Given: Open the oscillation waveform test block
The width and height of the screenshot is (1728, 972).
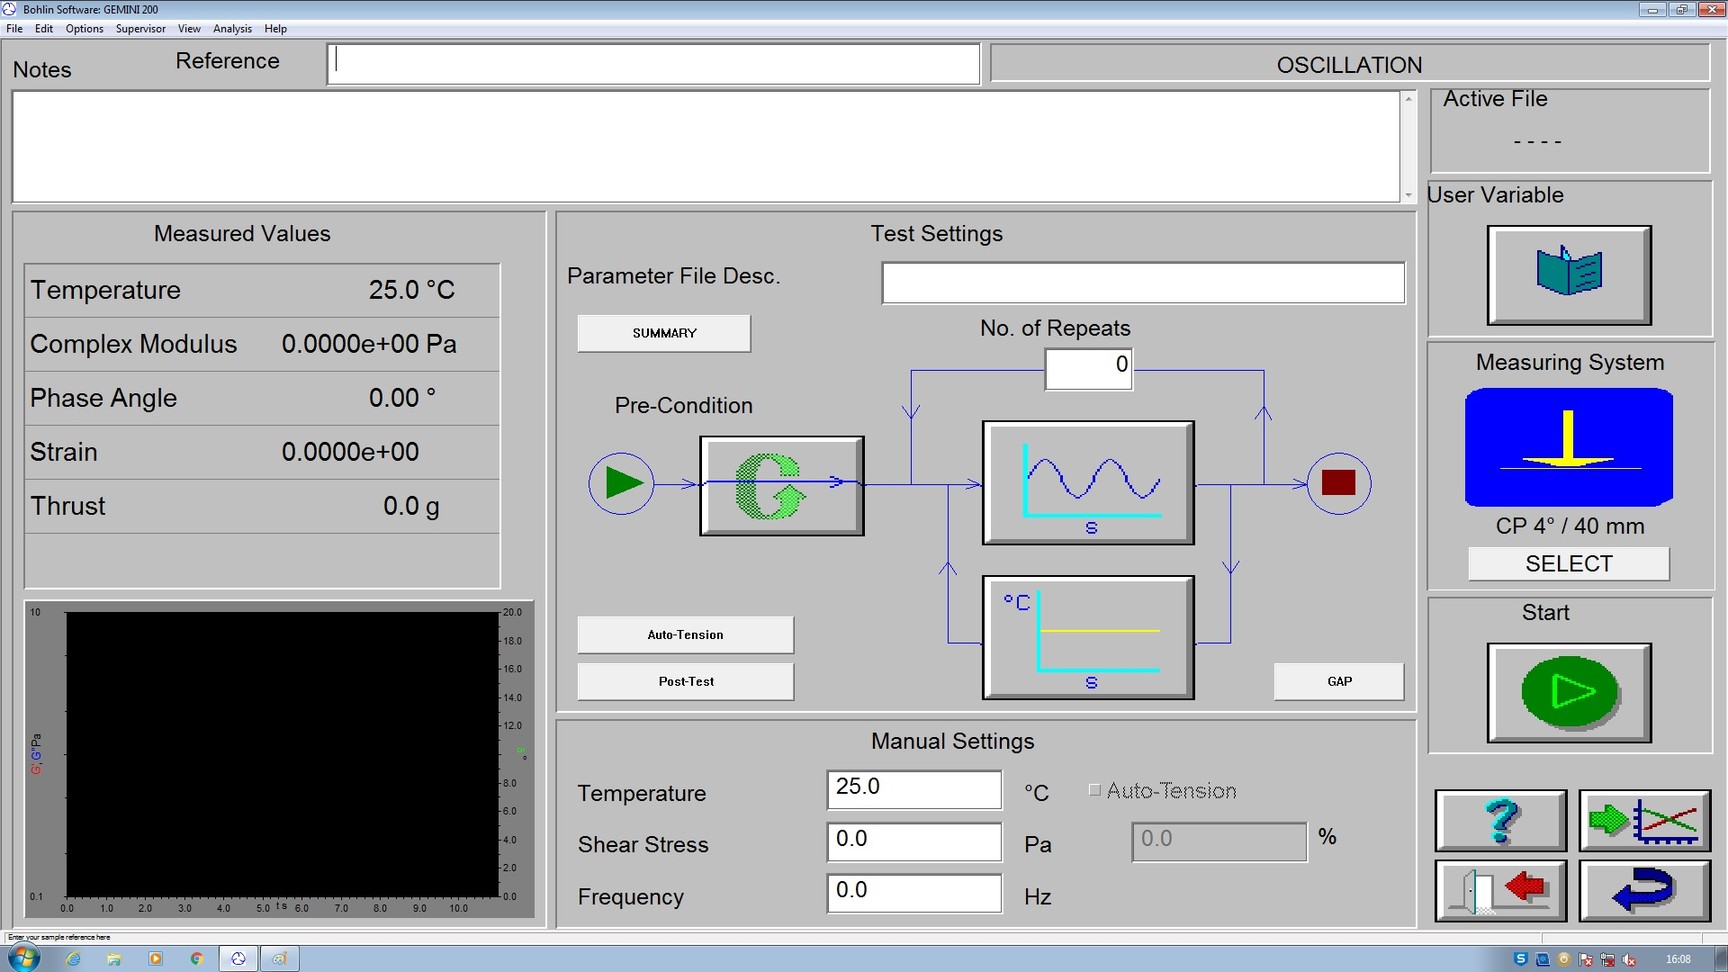Looking at the screenshot, I should click(1088, 483).
